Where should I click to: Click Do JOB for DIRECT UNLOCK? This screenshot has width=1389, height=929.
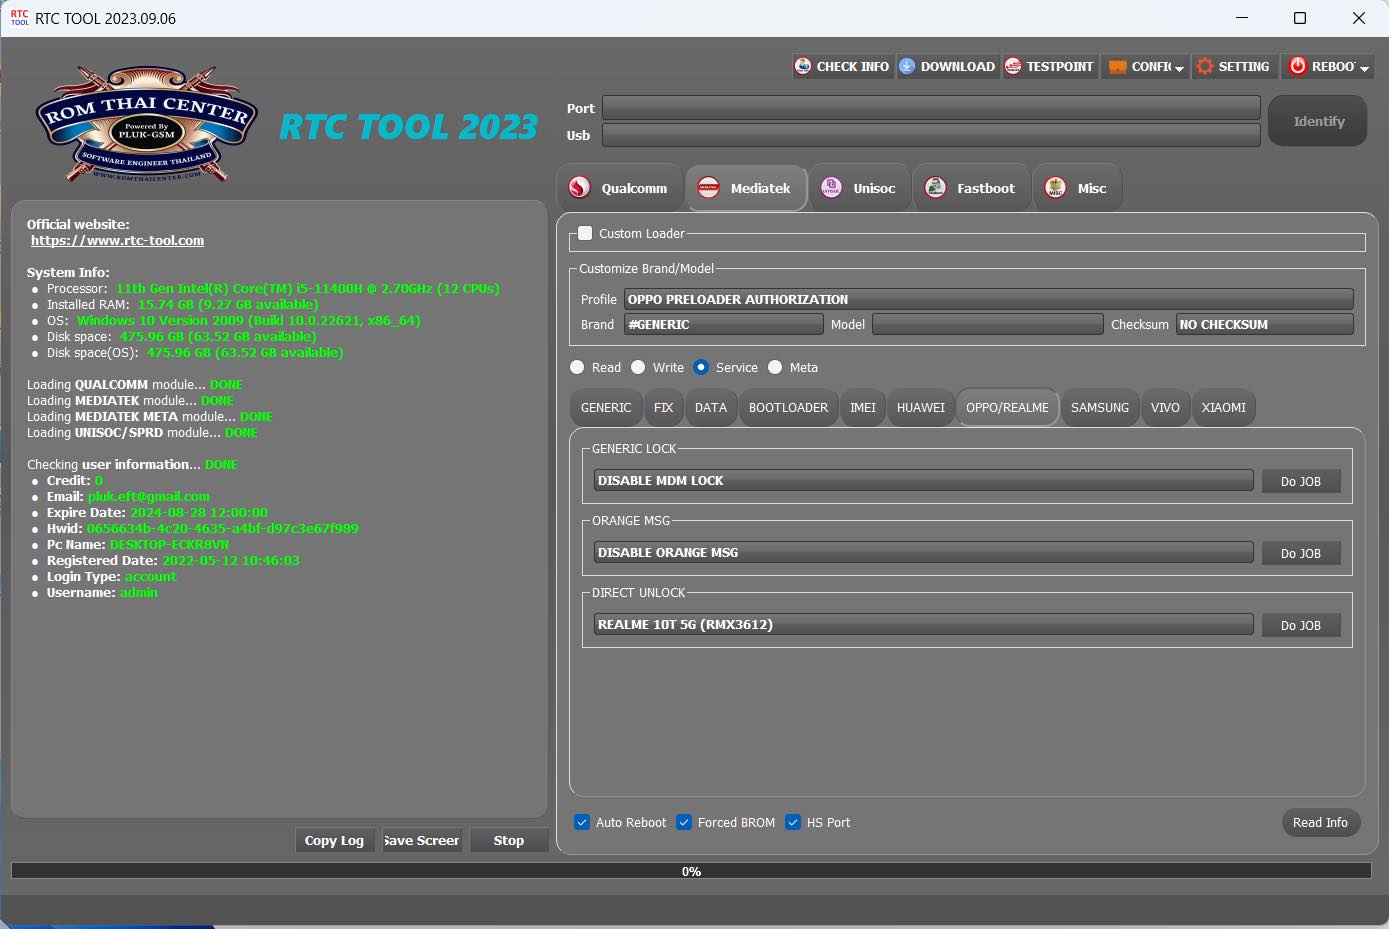click(1301, 625)
